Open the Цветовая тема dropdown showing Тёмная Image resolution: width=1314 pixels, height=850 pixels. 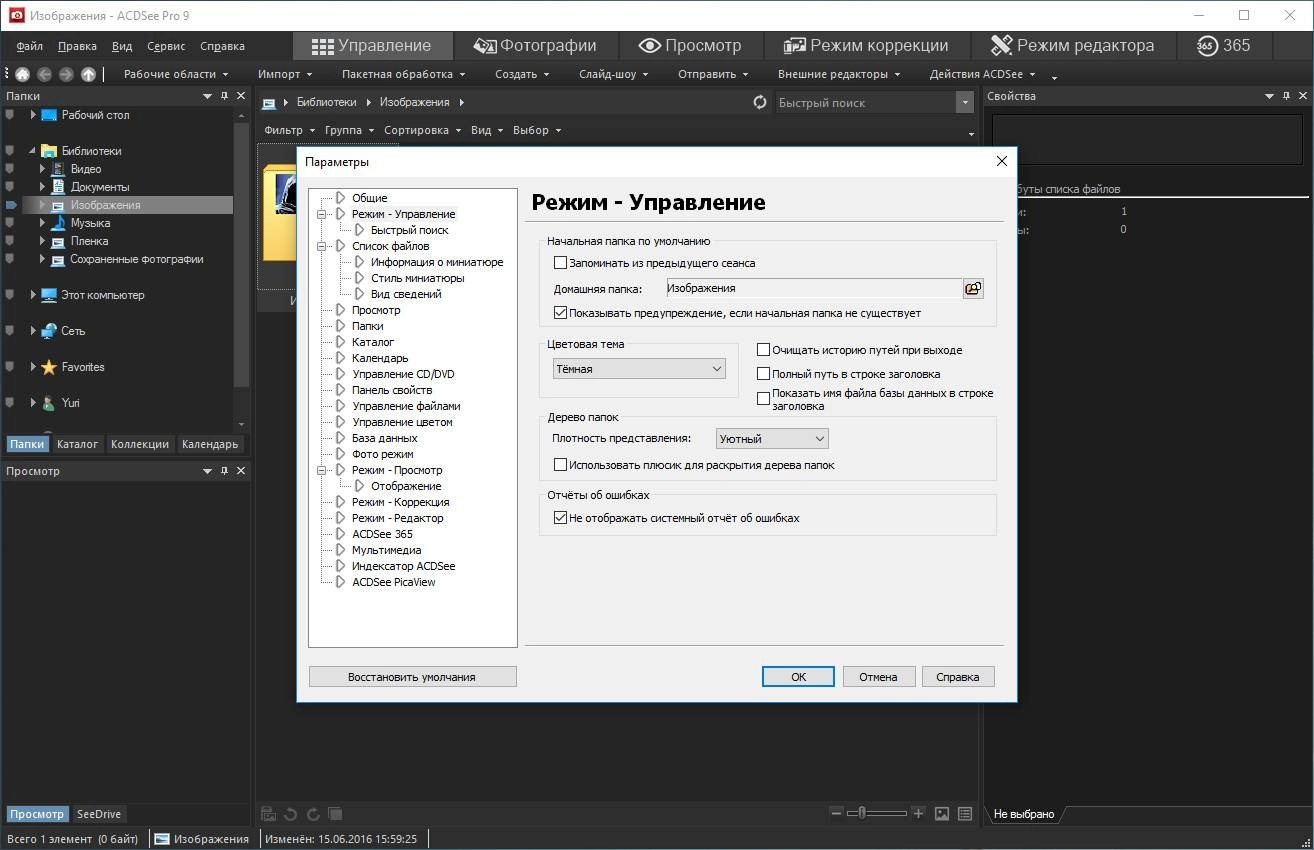[639, 369]
